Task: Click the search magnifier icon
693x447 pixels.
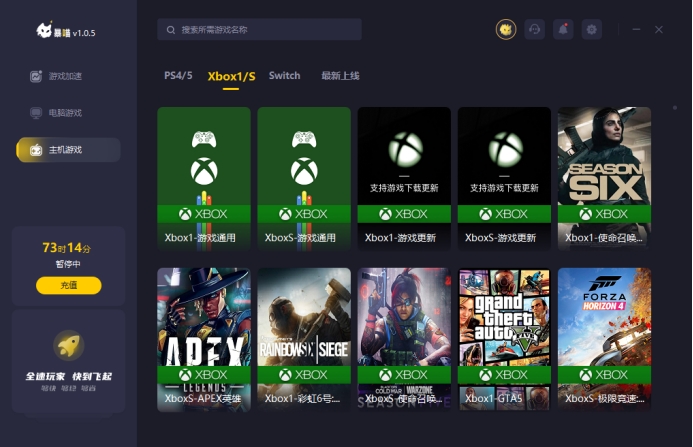Action: click(x=171, y=30)
